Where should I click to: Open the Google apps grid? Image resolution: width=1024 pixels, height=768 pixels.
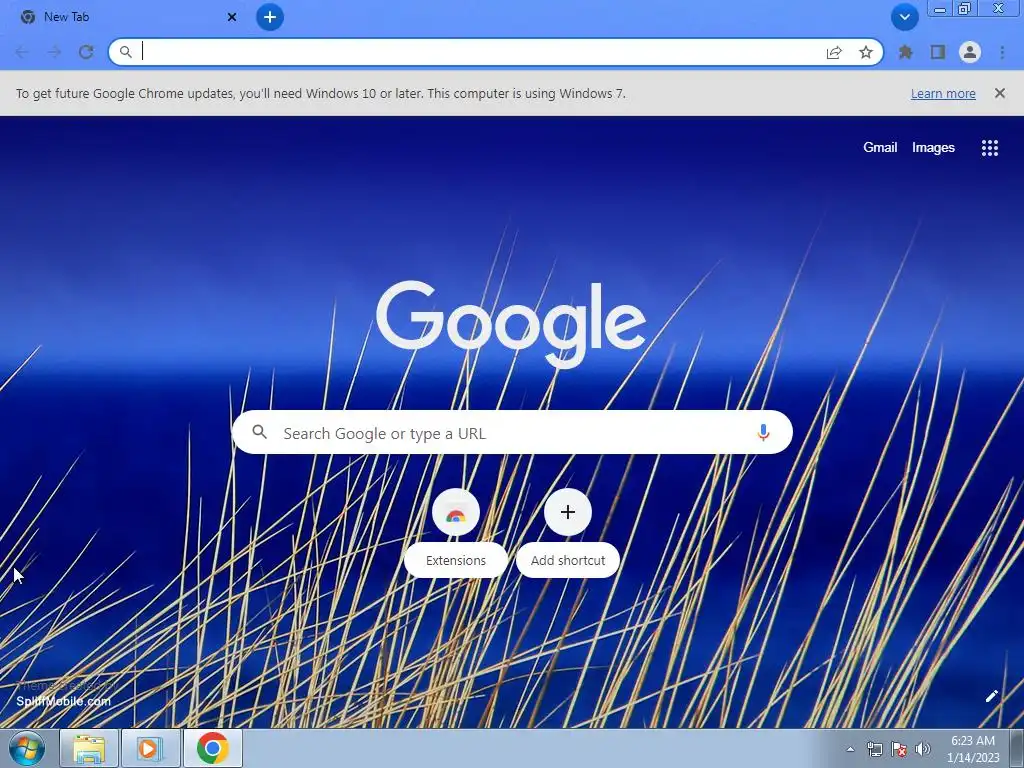pyautogui.click(x=990, y=148)
